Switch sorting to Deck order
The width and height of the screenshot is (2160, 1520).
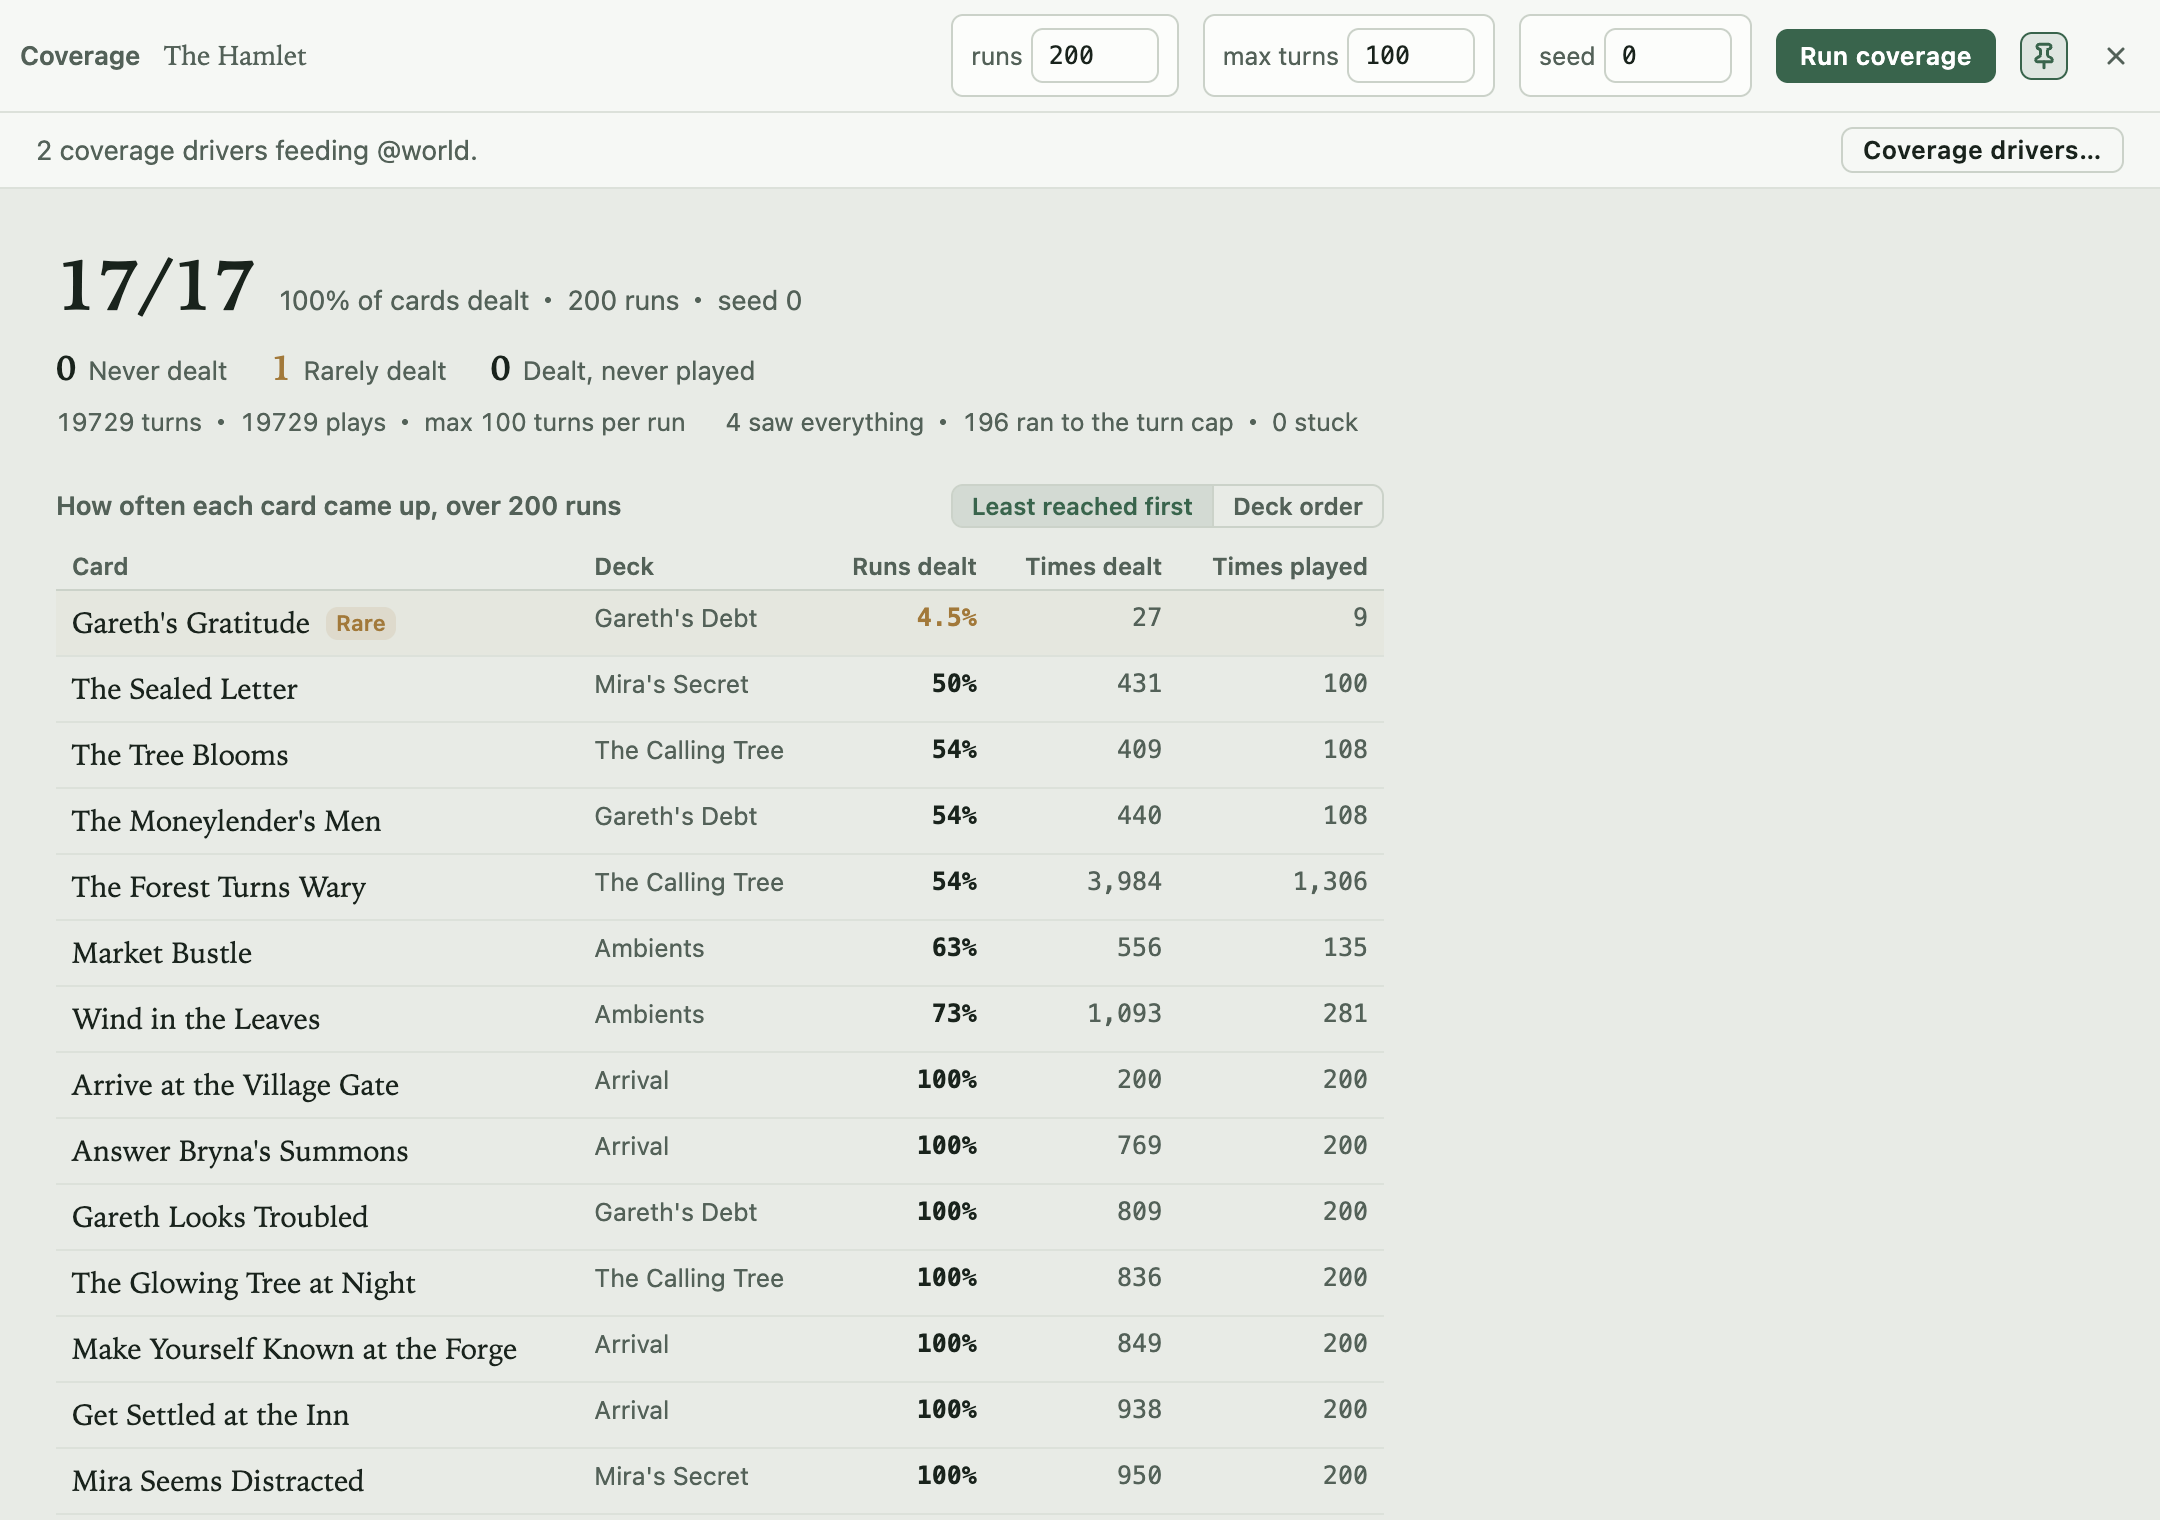[x=1297, y=506]
